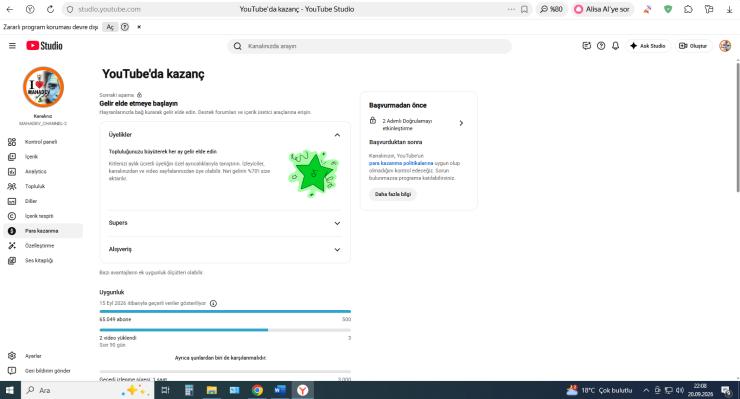Click Aç to enable malware protection
The height and width of the screenshot is (399, 740).
click(x=110, y=27)
